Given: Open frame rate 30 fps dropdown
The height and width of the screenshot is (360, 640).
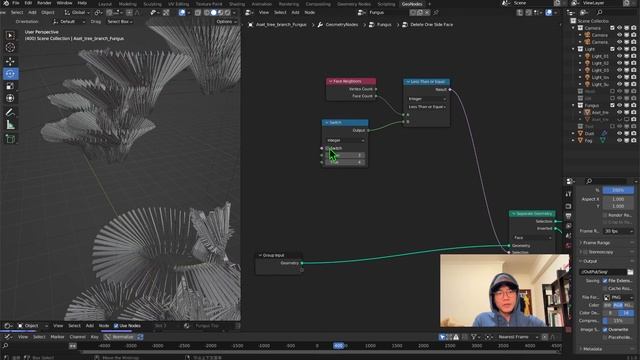Looking at the screenshot, I should tap(618, 231).
